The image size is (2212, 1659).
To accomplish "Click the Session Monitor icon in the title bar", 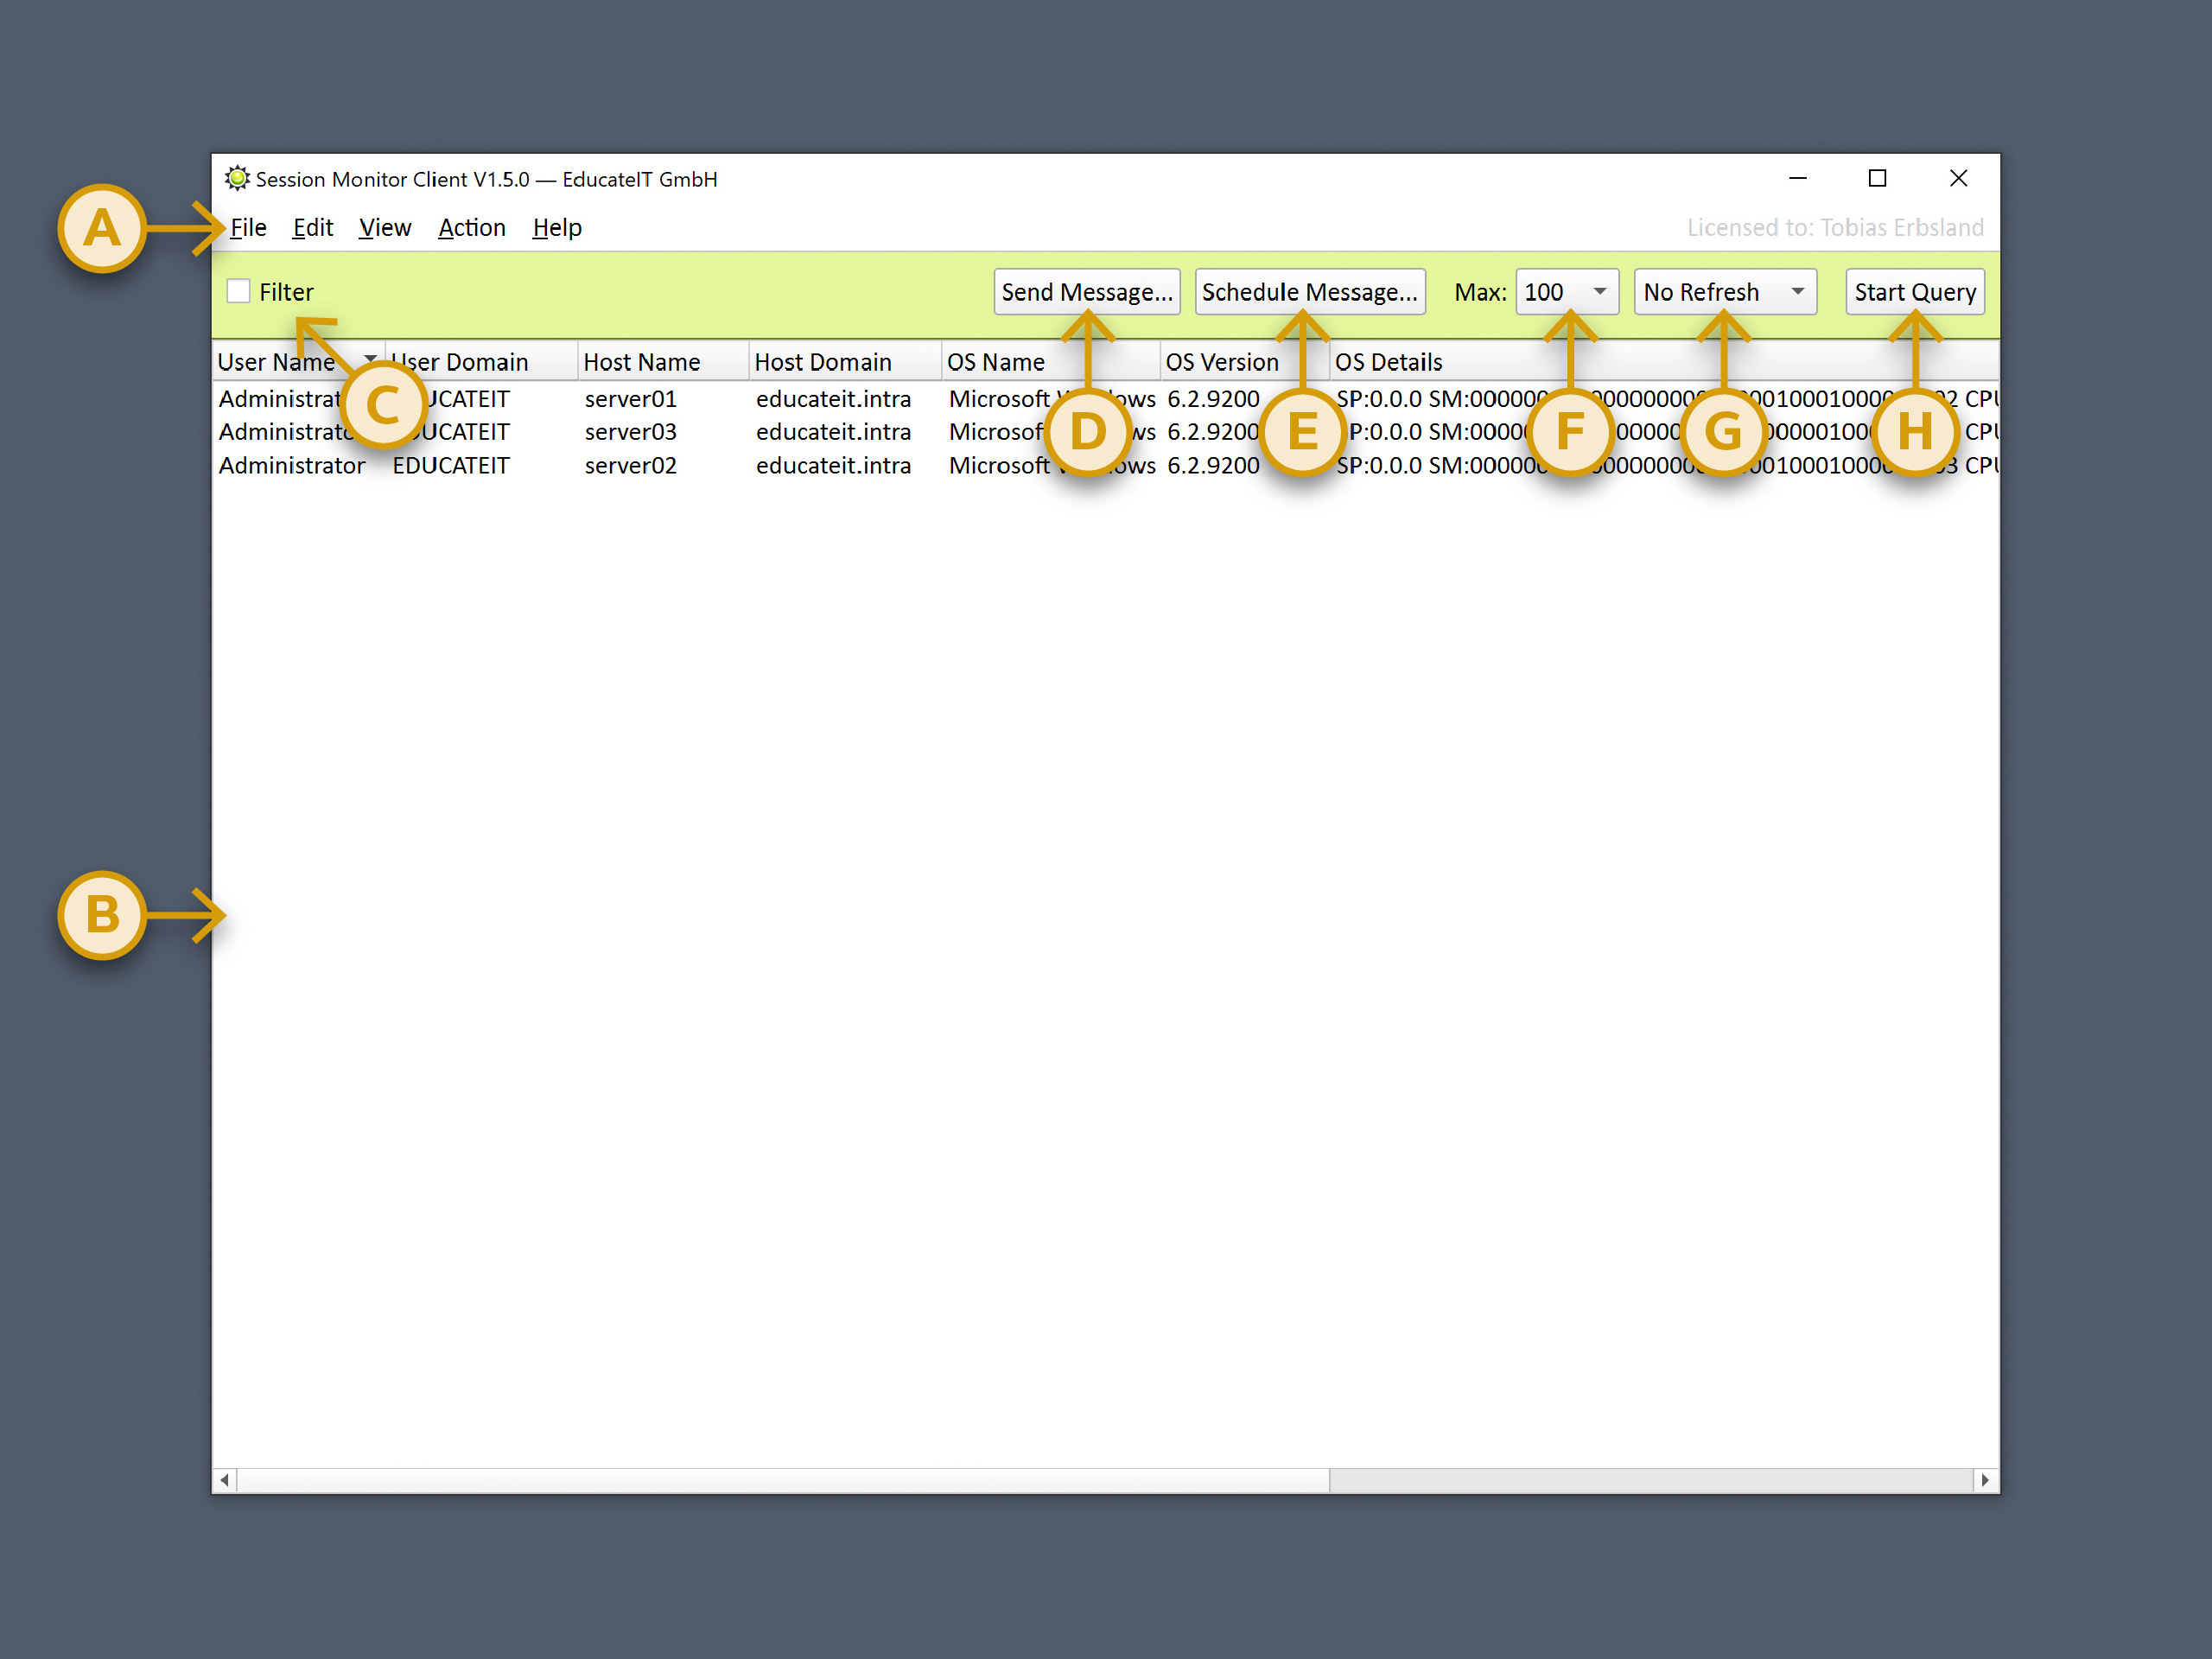I will click(x=237, y=177).
